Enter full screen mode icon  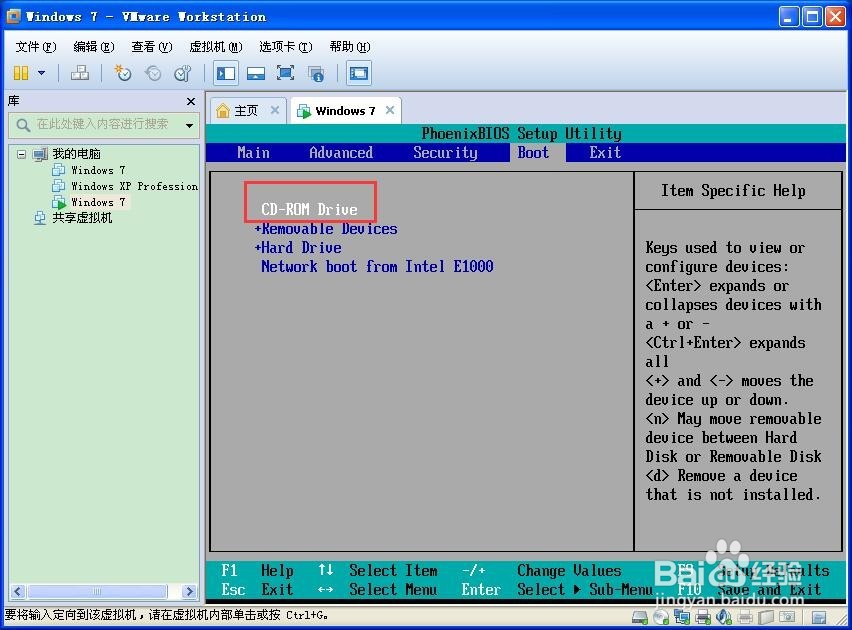[285, 73]
